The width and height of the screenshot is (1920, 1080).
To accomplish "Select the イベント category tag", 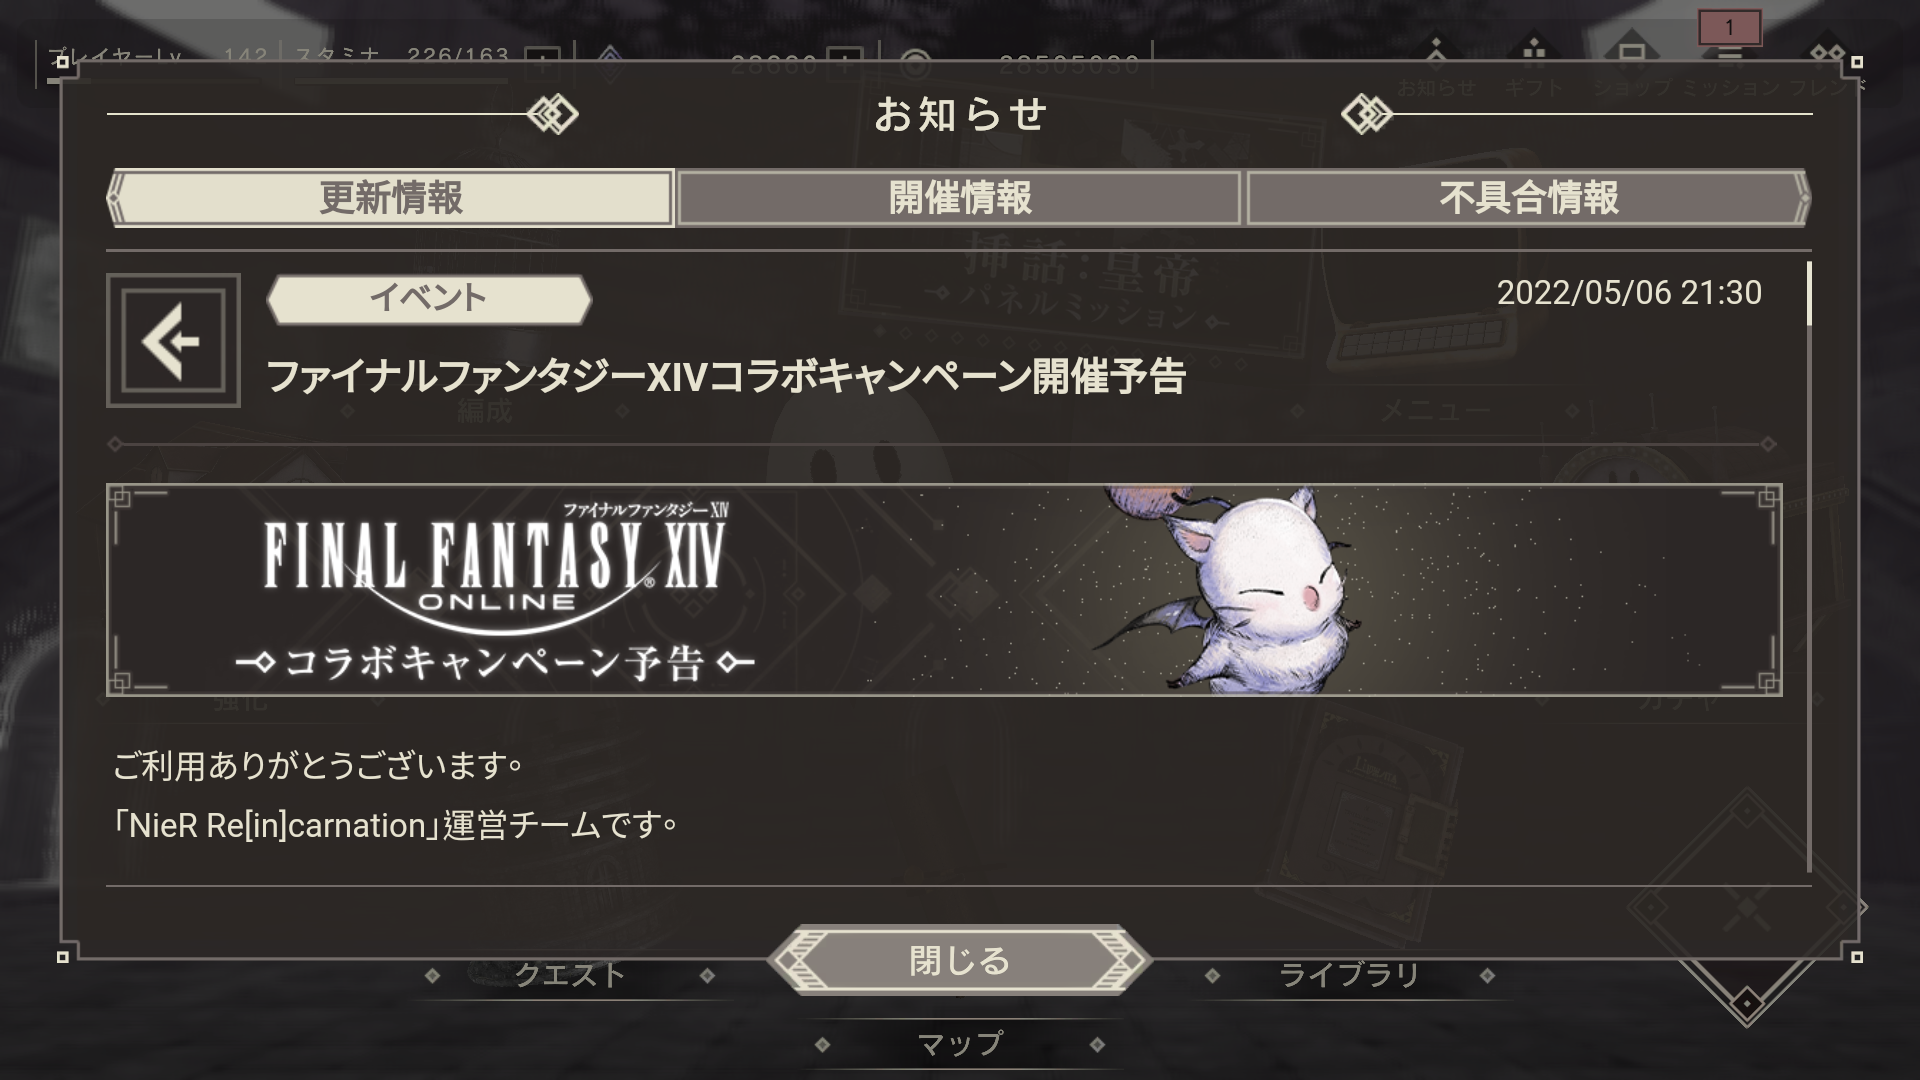I will click(429, 298).
